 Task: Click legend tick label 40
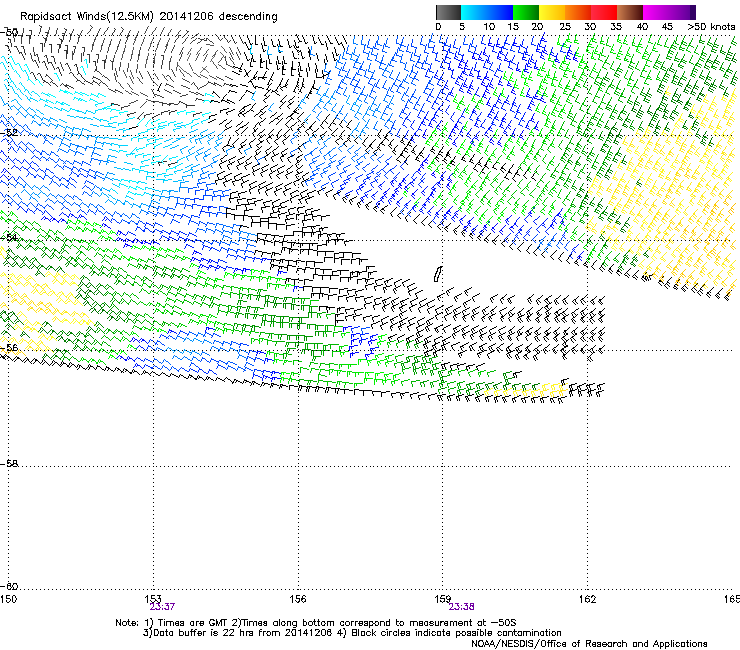click(x=642, y=27)
